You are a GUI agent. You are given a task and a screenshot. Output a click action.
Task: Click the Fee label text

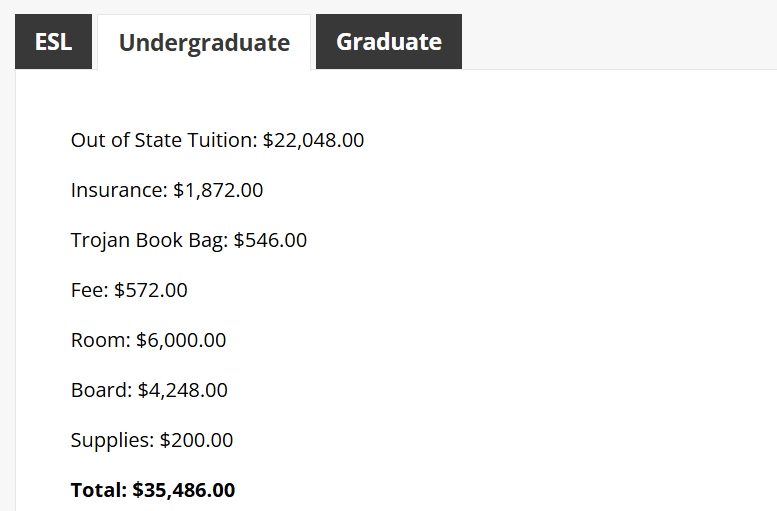tap(89, 290)
